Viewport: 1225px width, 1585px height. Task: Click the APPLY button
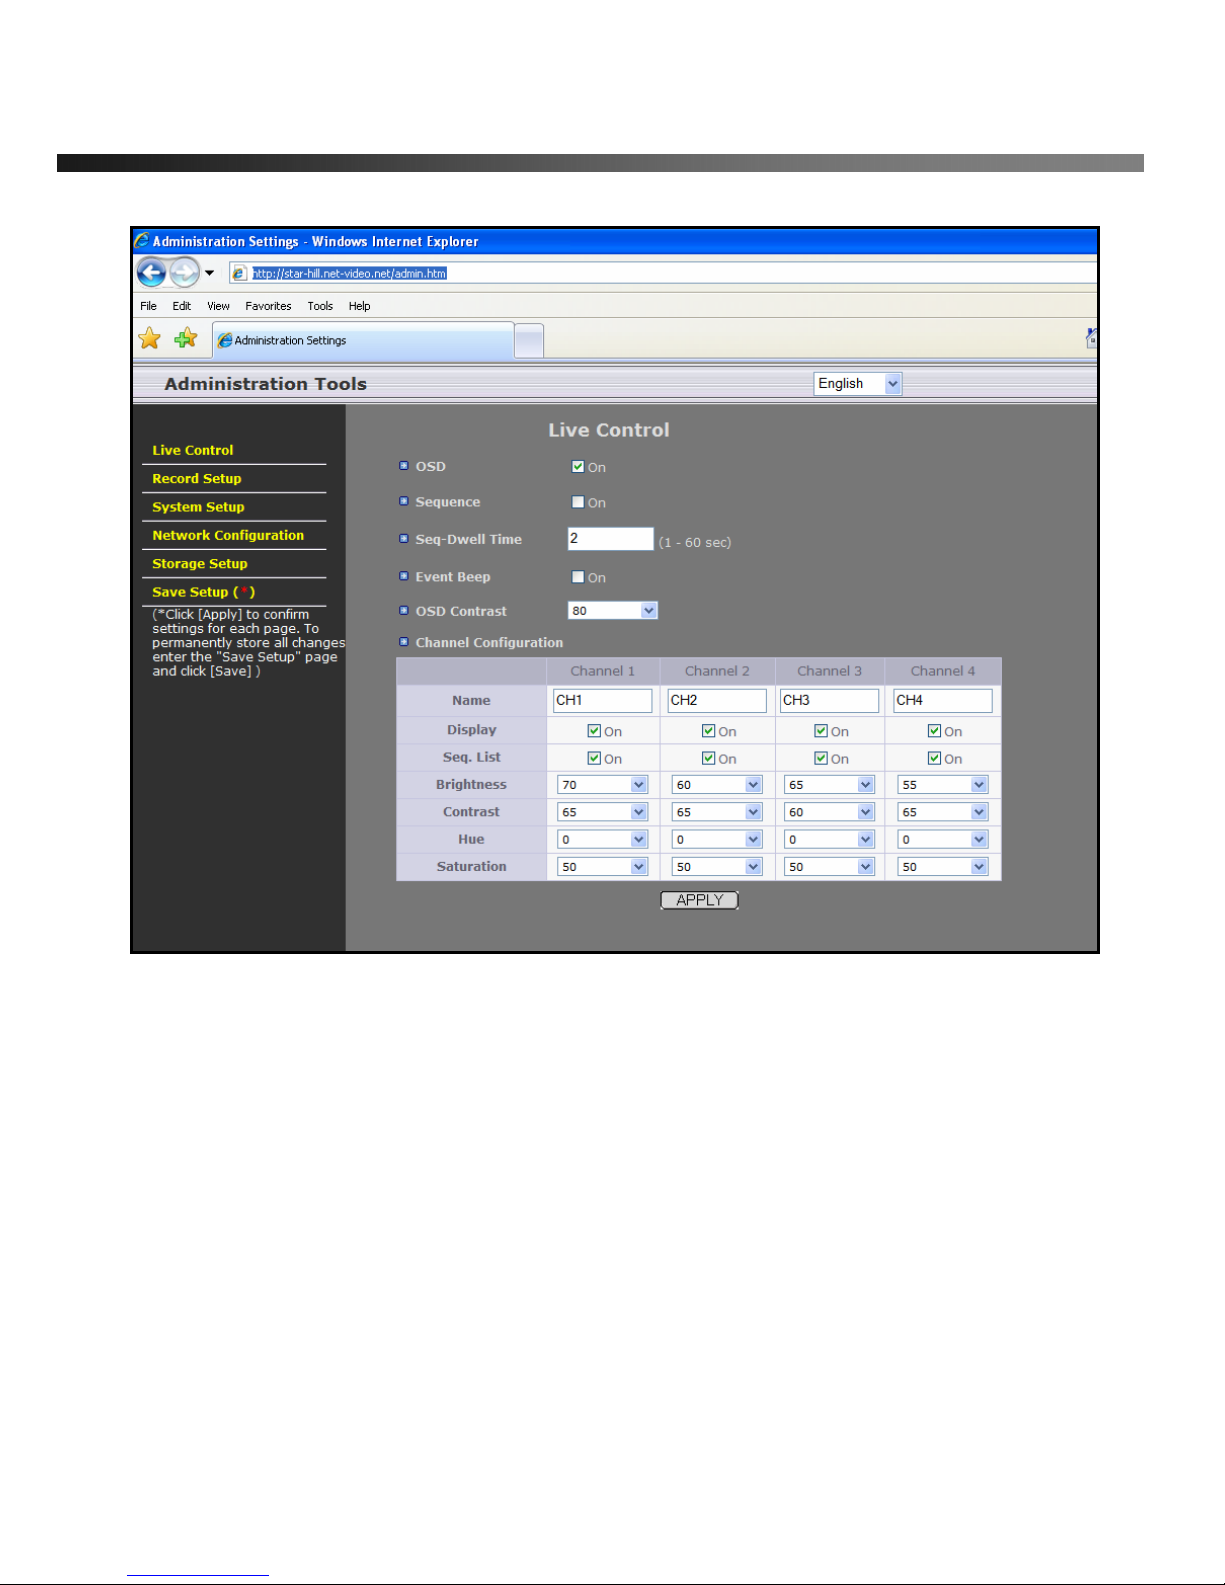[x=699, y=900]
